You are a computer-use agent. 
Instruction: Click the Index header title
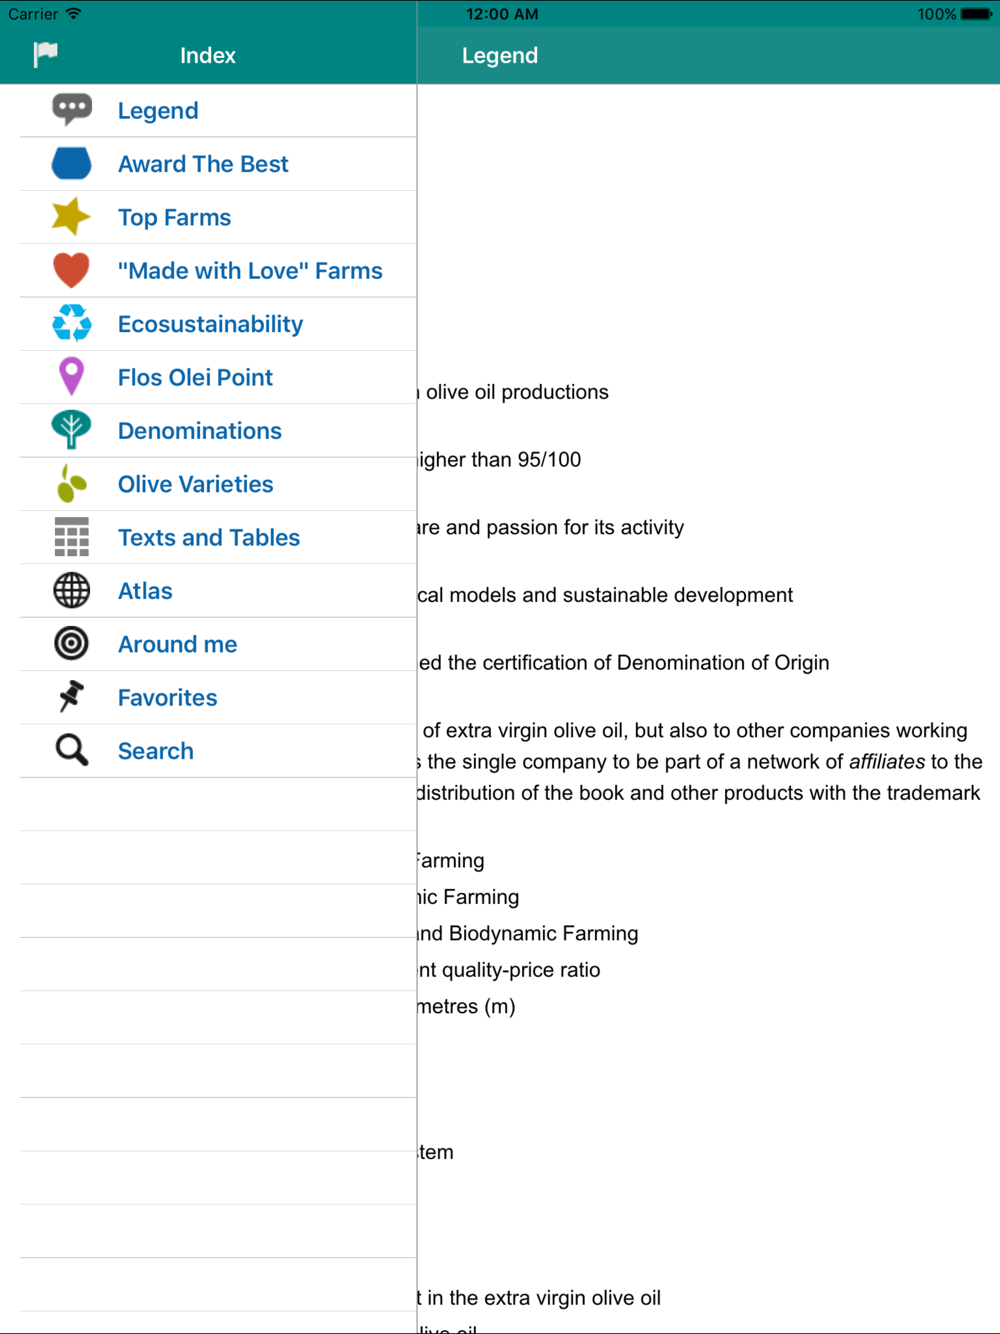click(x=208, y=56)
